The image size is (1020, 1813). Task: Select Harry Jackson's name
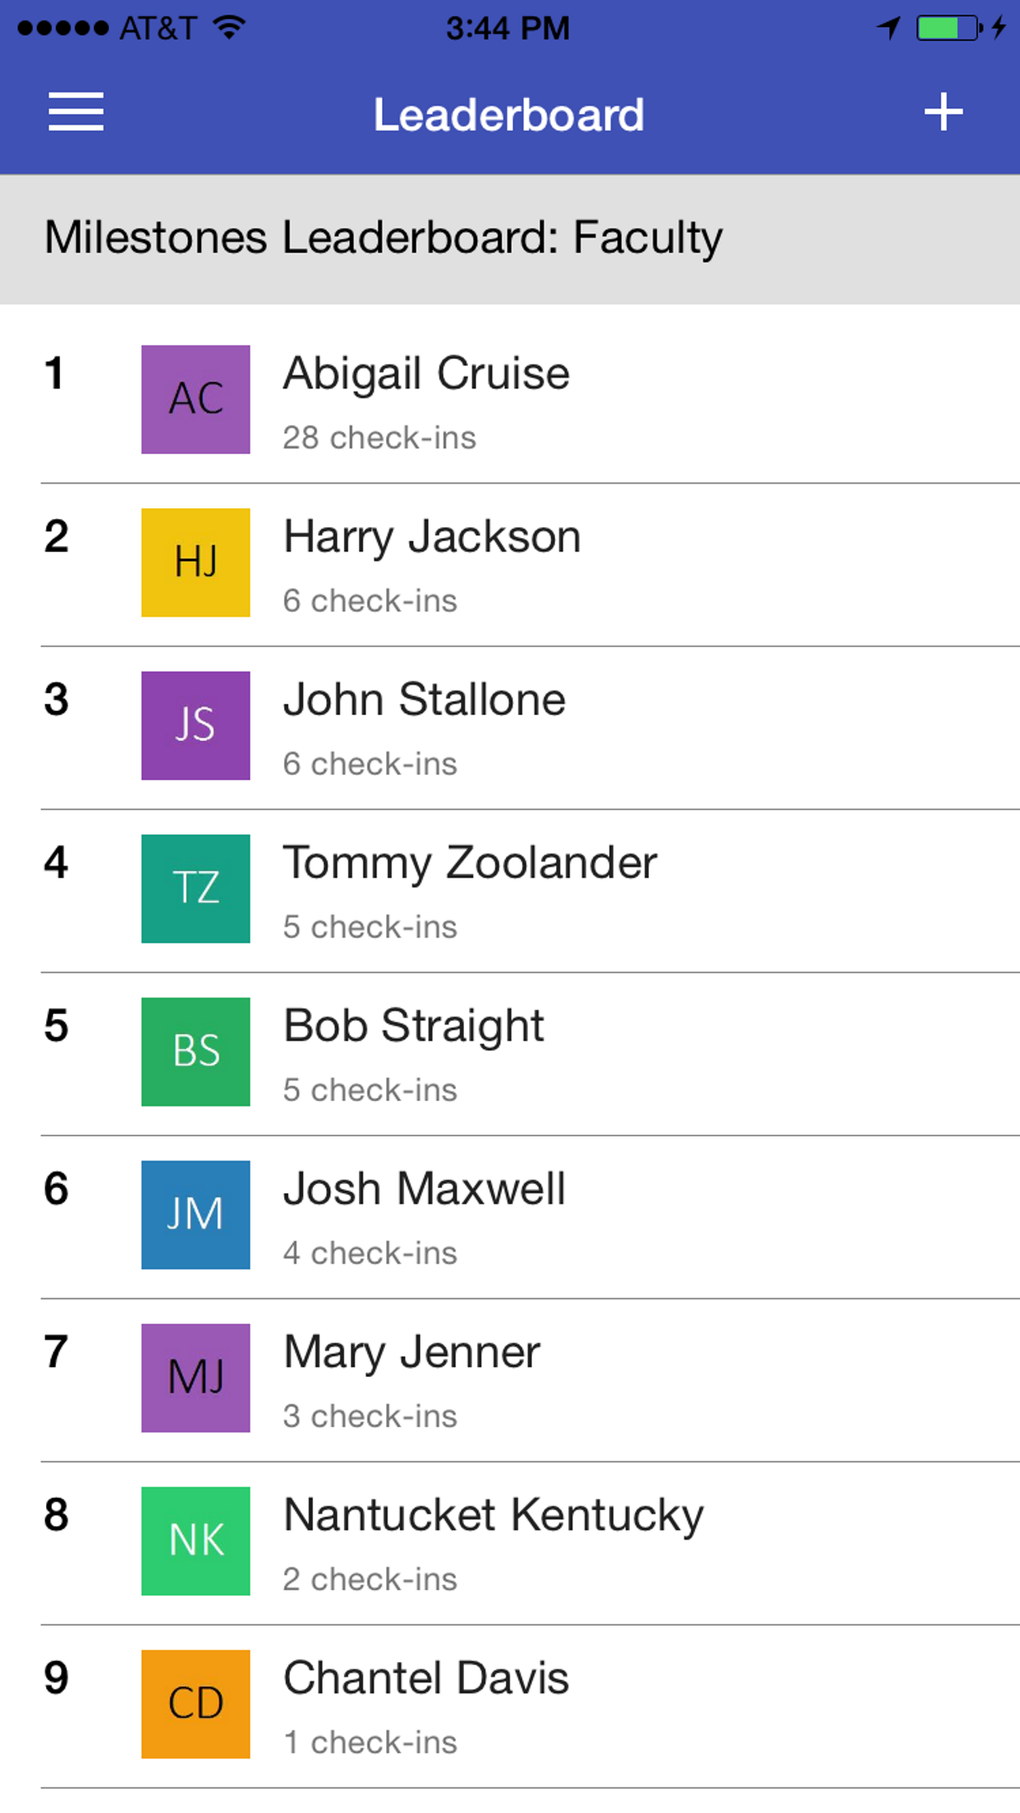point(432,537)
